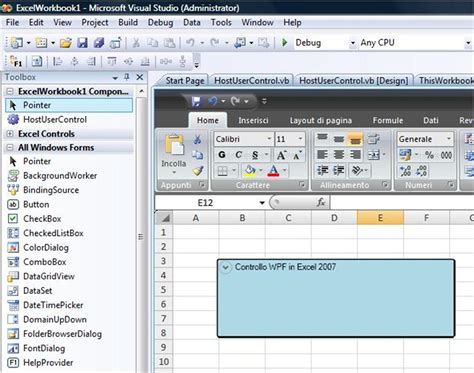Select the fill color bucket icon

click(x=250, y=171)
